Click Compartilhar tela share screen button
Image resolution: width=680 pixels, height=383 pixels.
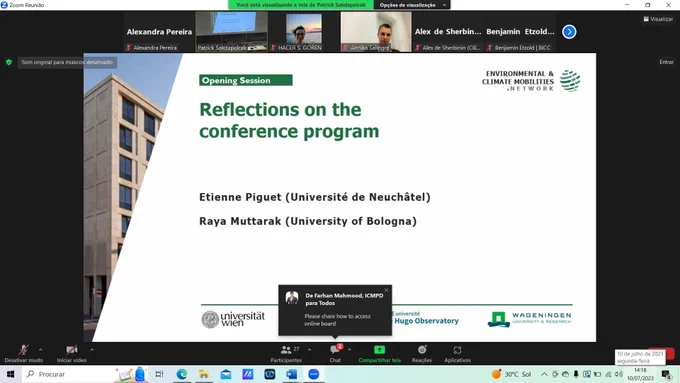click(379, 354)
